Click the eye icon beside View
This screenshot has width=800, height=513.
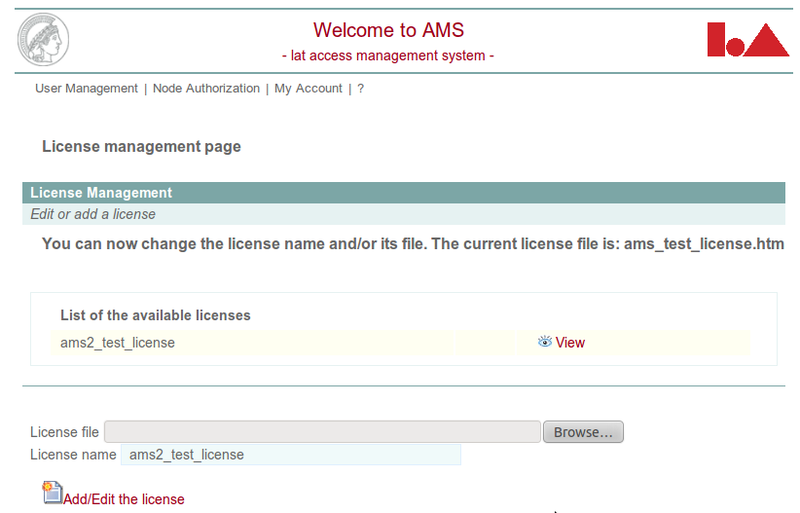click(x=545, y=341)
